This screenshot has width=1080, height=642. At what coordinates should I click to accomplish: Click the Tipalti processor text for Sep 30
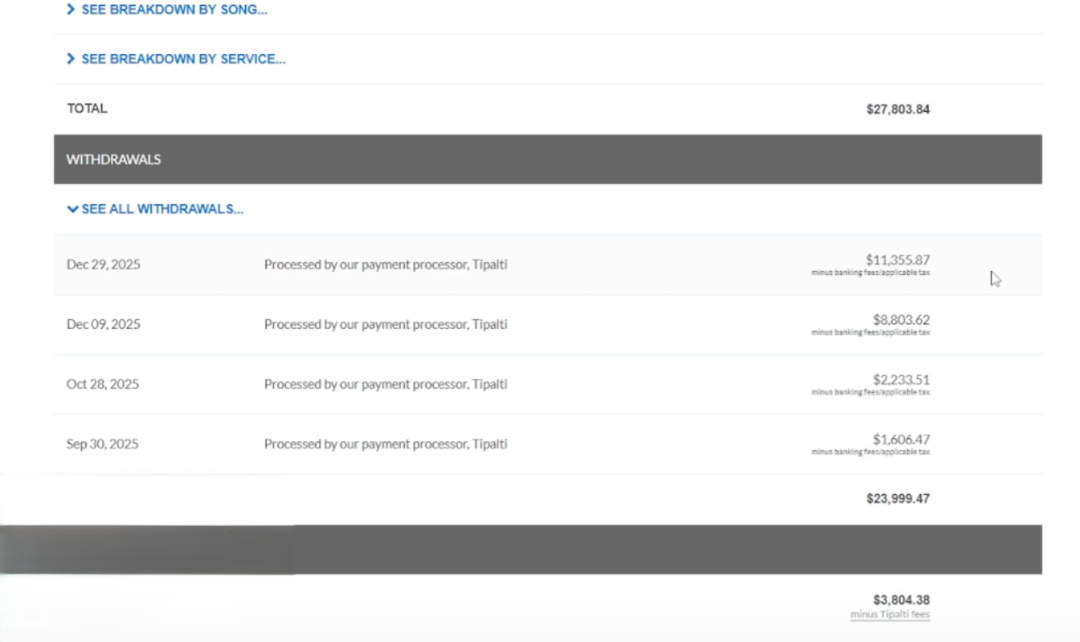click(x=385, y=444)
